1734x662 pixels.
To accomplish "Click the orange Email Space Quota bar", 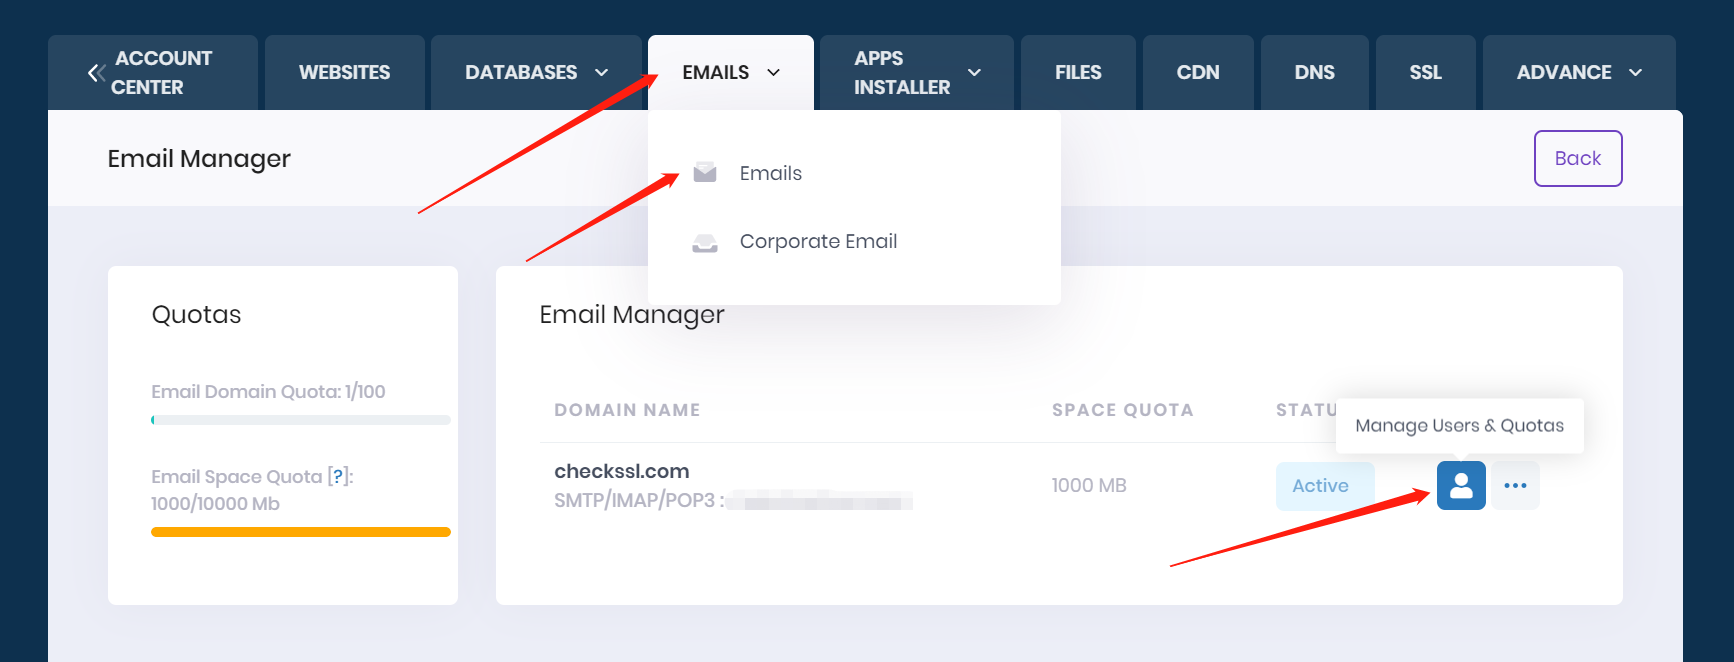I will tap(300, 532).
